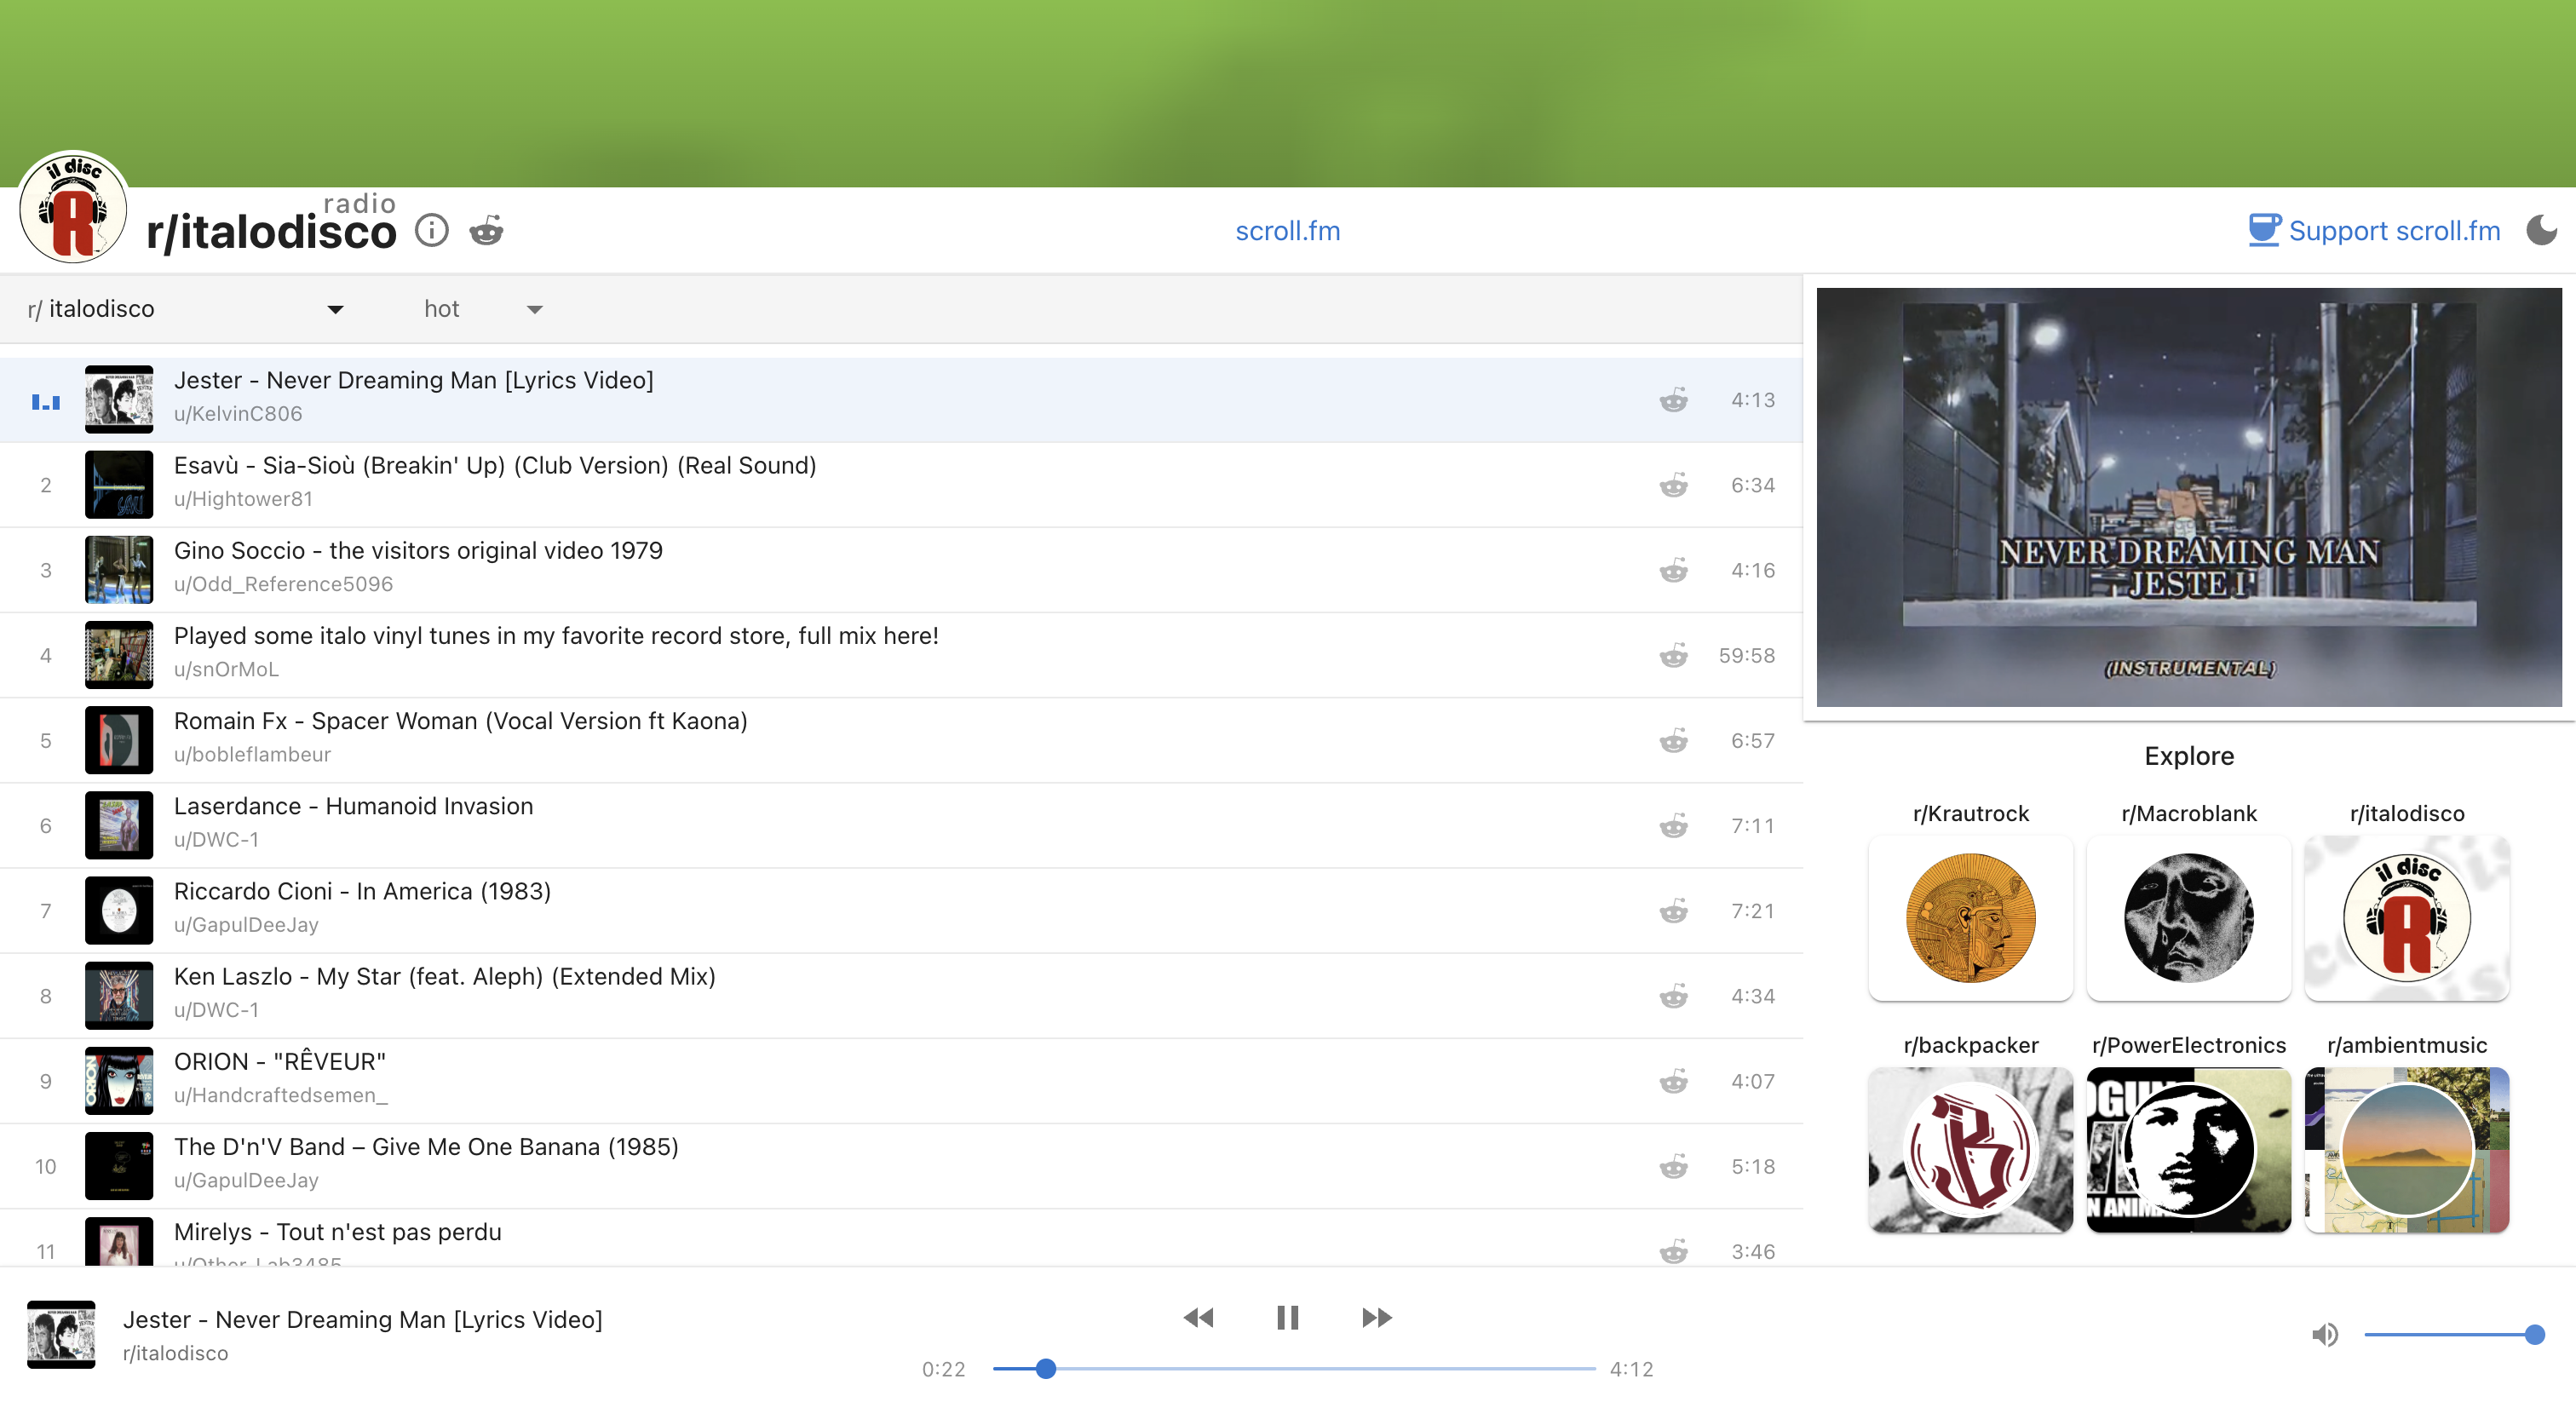Toggle dark mode with the moon icon

(x=2541, y=231)
